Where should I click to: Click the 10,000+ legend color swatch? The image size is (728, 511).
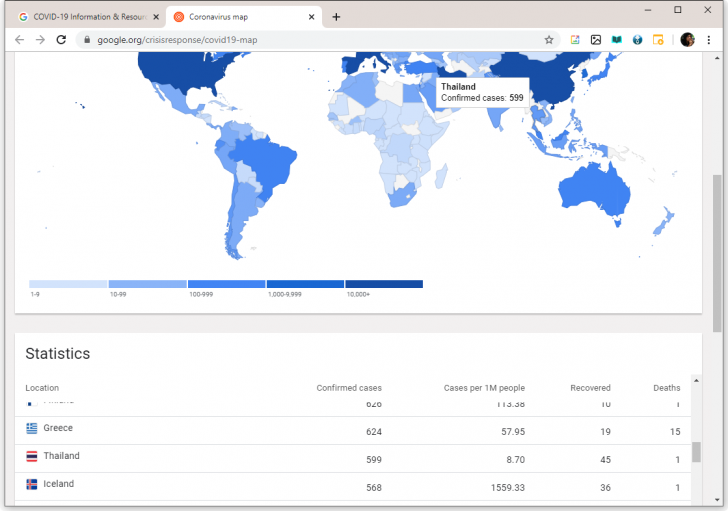pyautogui.click(x=384, y=284)
